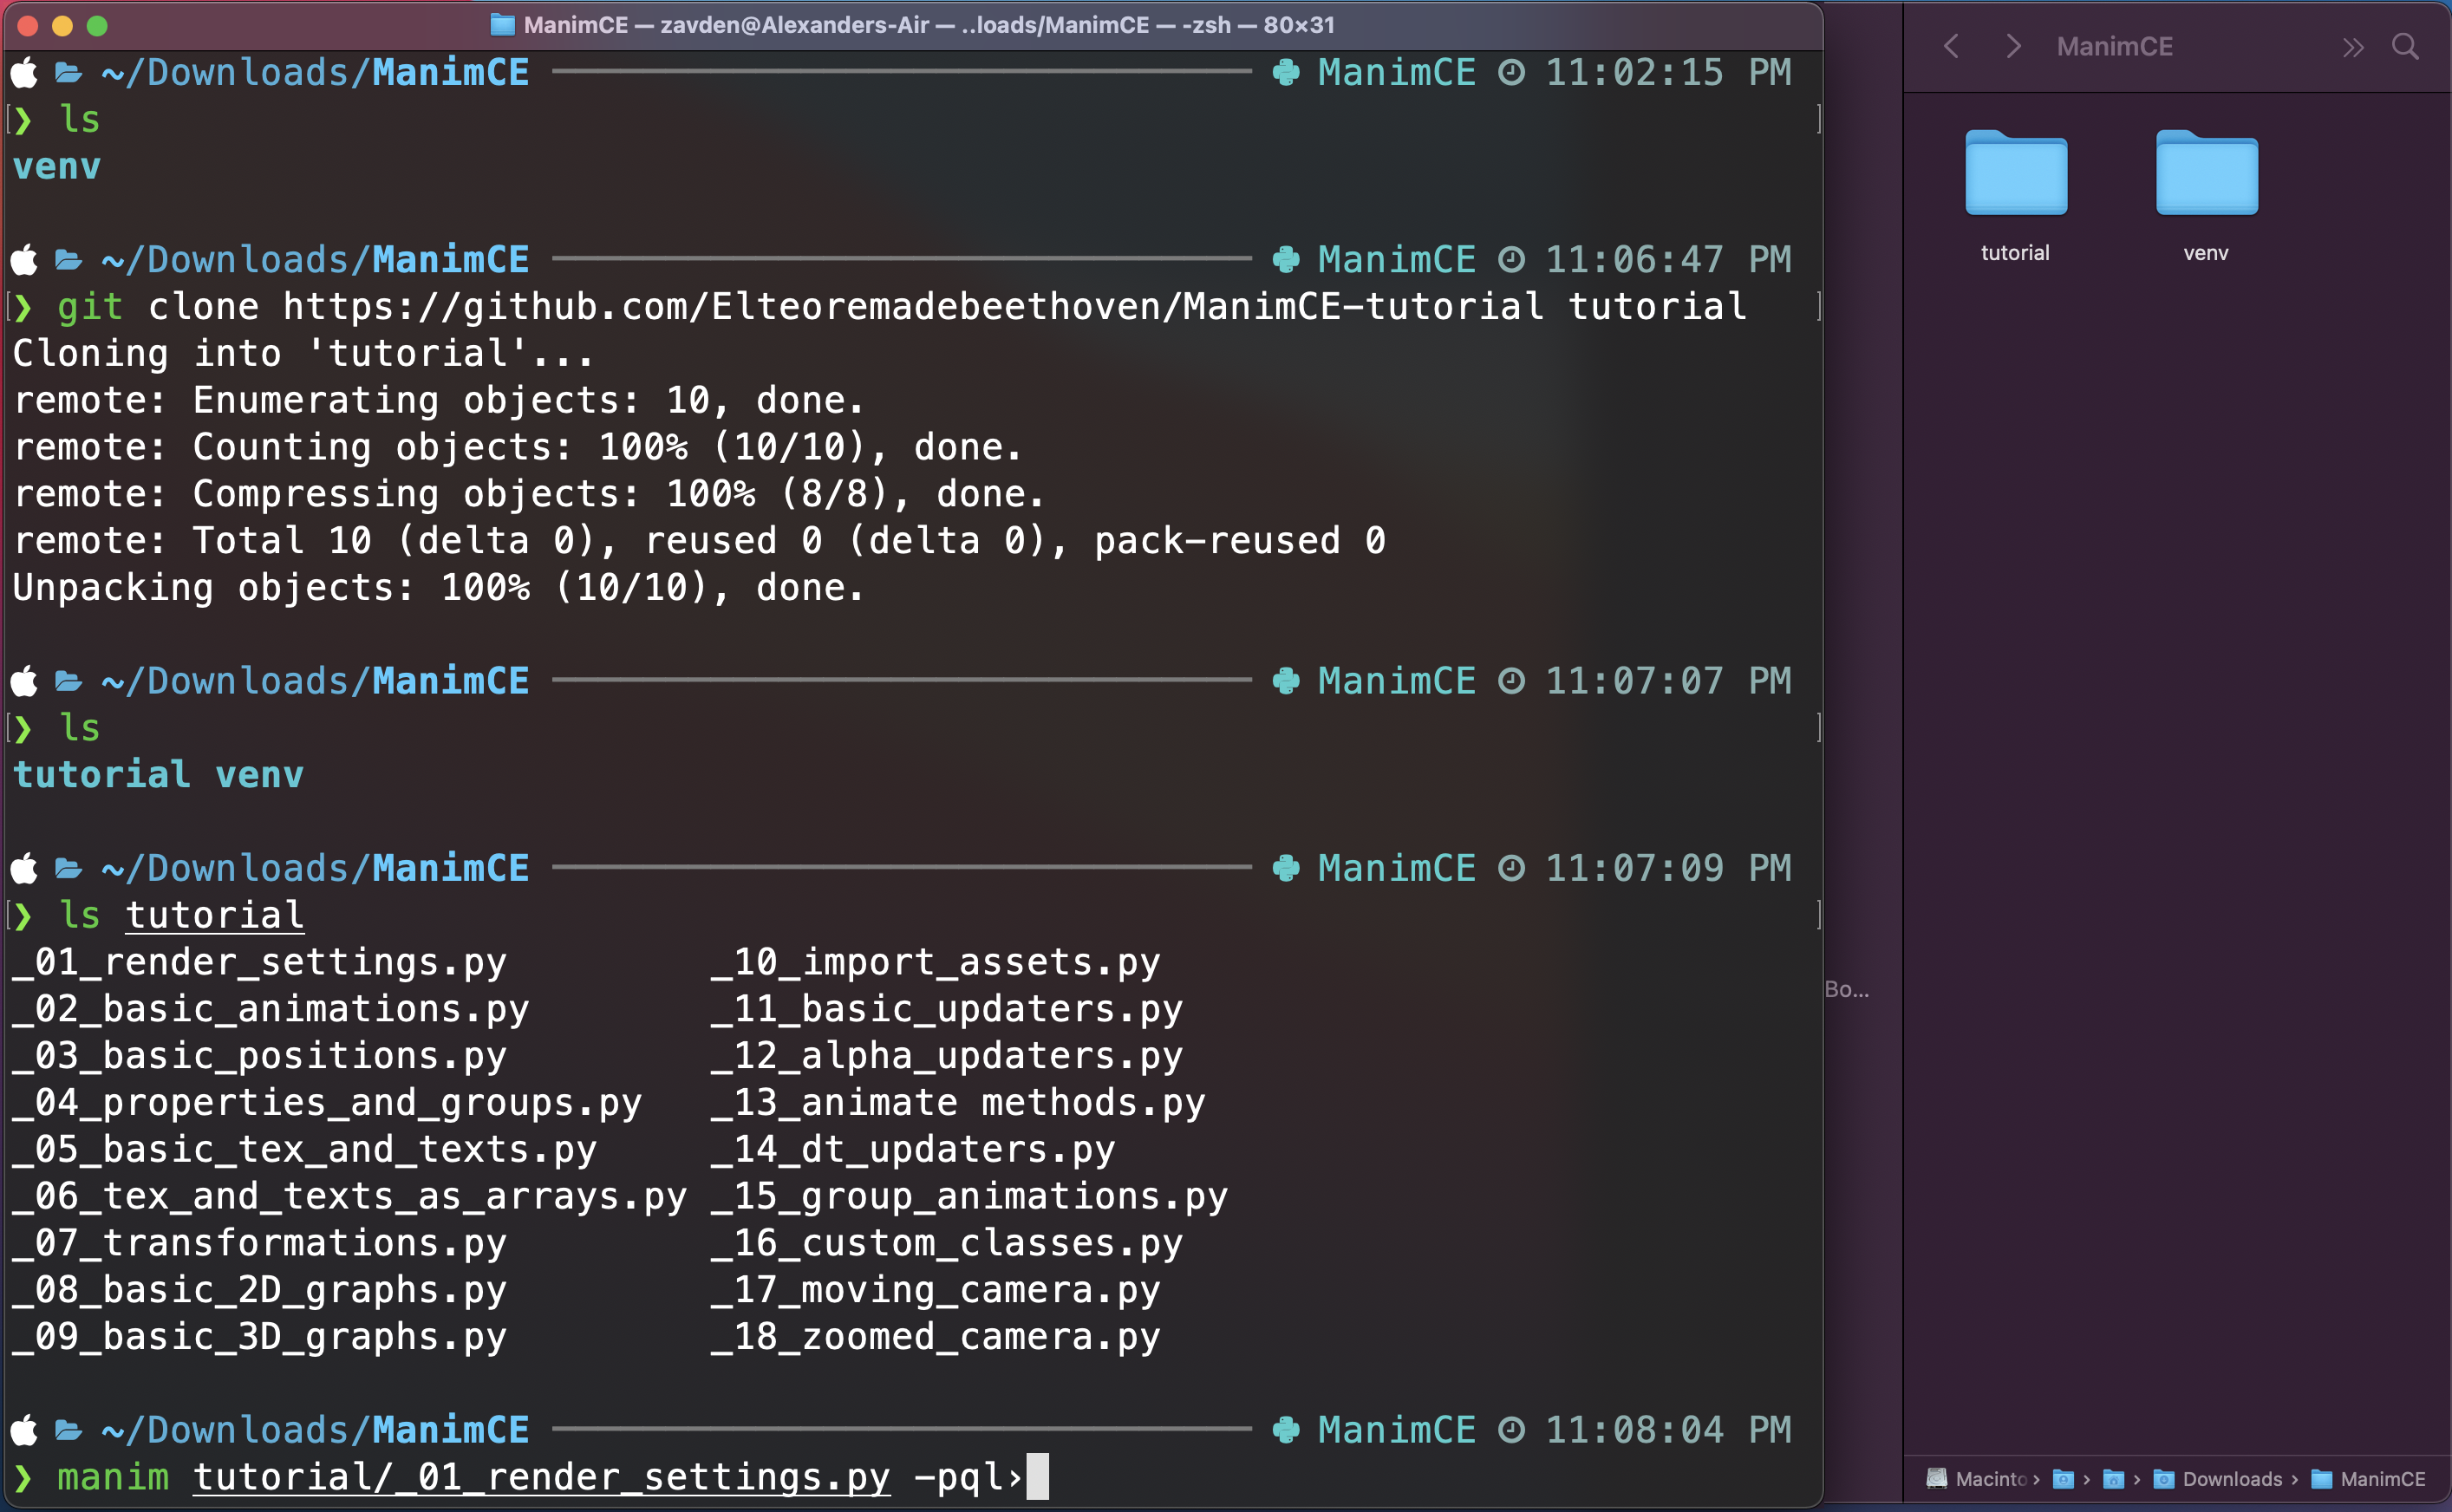The width and height of the screenshot is (2452, 1512).
Task: Click _09_basic_3D_graphs.py in listing
Action: (259, 1337)
